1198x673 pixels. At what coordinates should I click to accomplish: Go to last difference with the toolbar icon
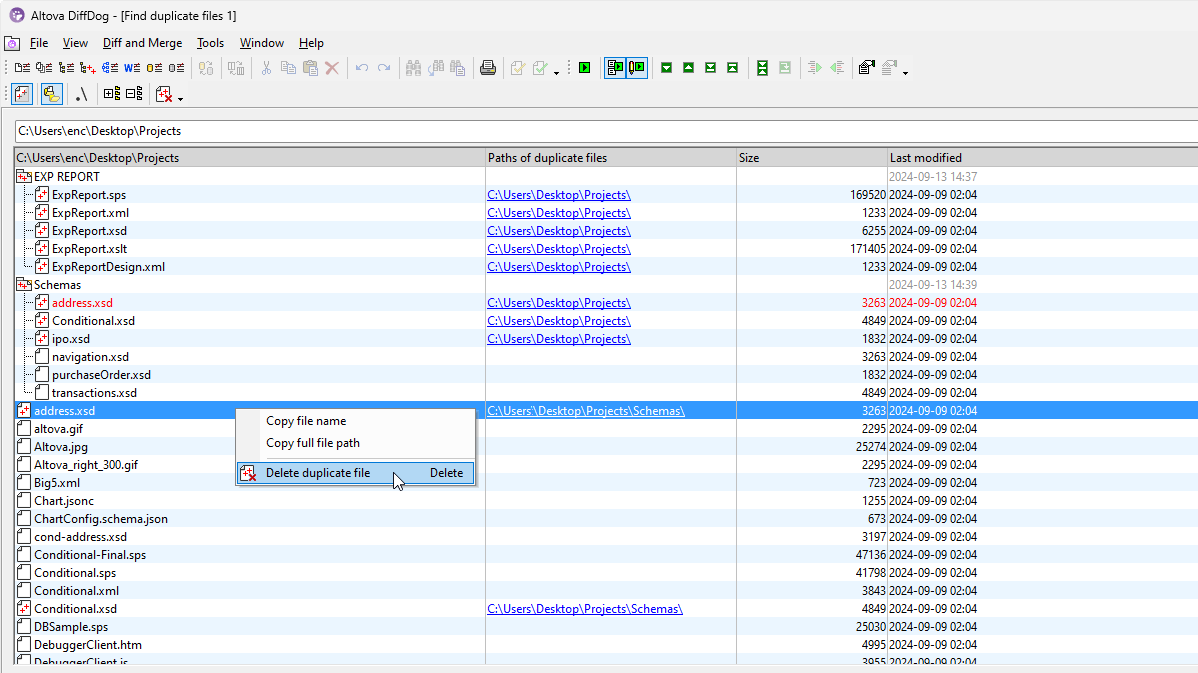(710, 67)
